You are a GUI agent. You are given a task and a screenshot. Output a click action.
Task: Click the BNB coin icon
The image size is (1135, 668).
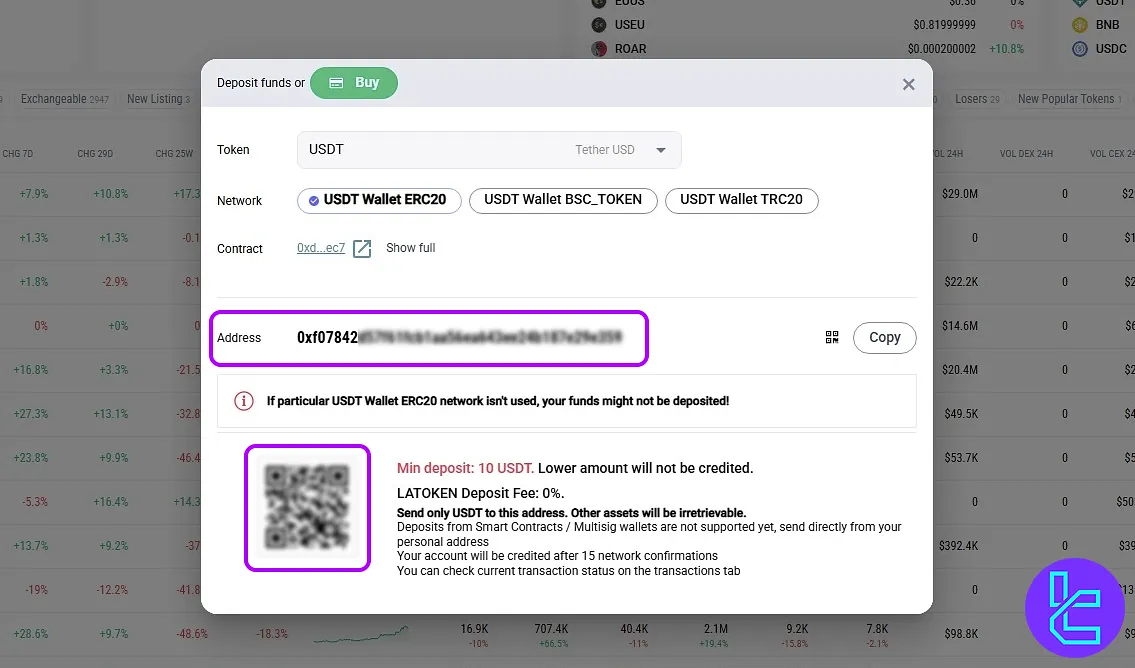point(1079,25)
